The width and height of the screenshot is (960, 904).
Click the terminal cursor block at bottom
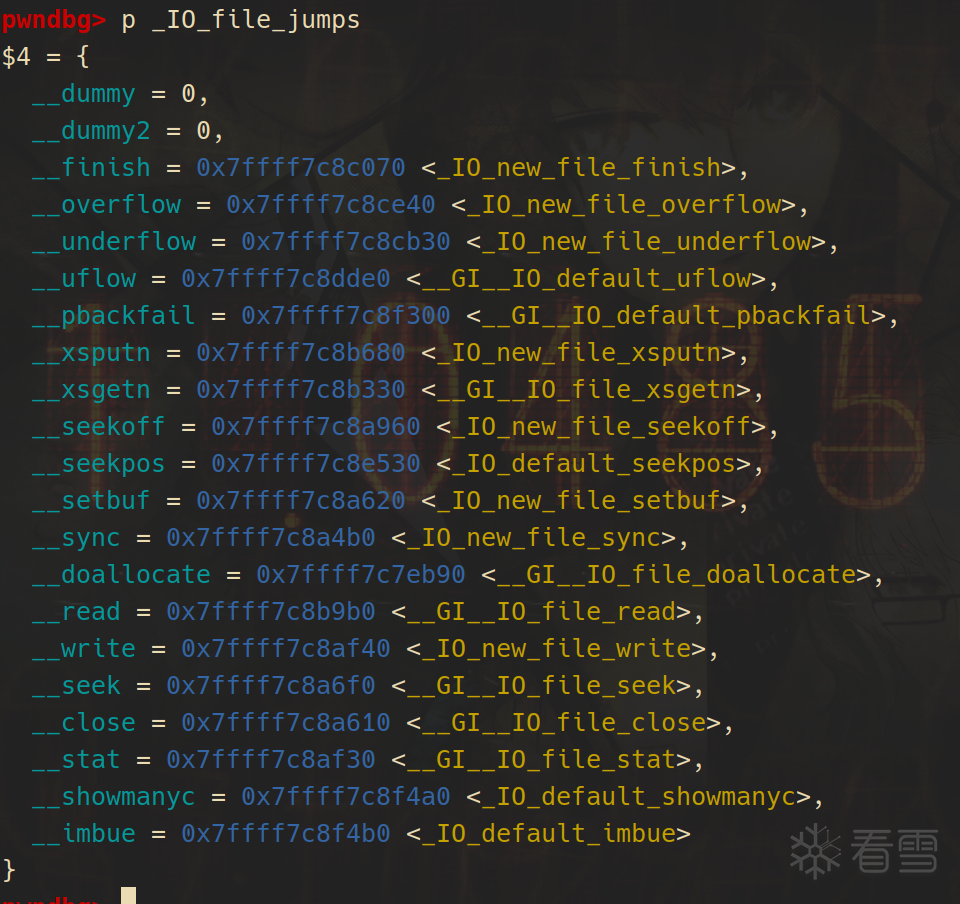click(129, 895)
